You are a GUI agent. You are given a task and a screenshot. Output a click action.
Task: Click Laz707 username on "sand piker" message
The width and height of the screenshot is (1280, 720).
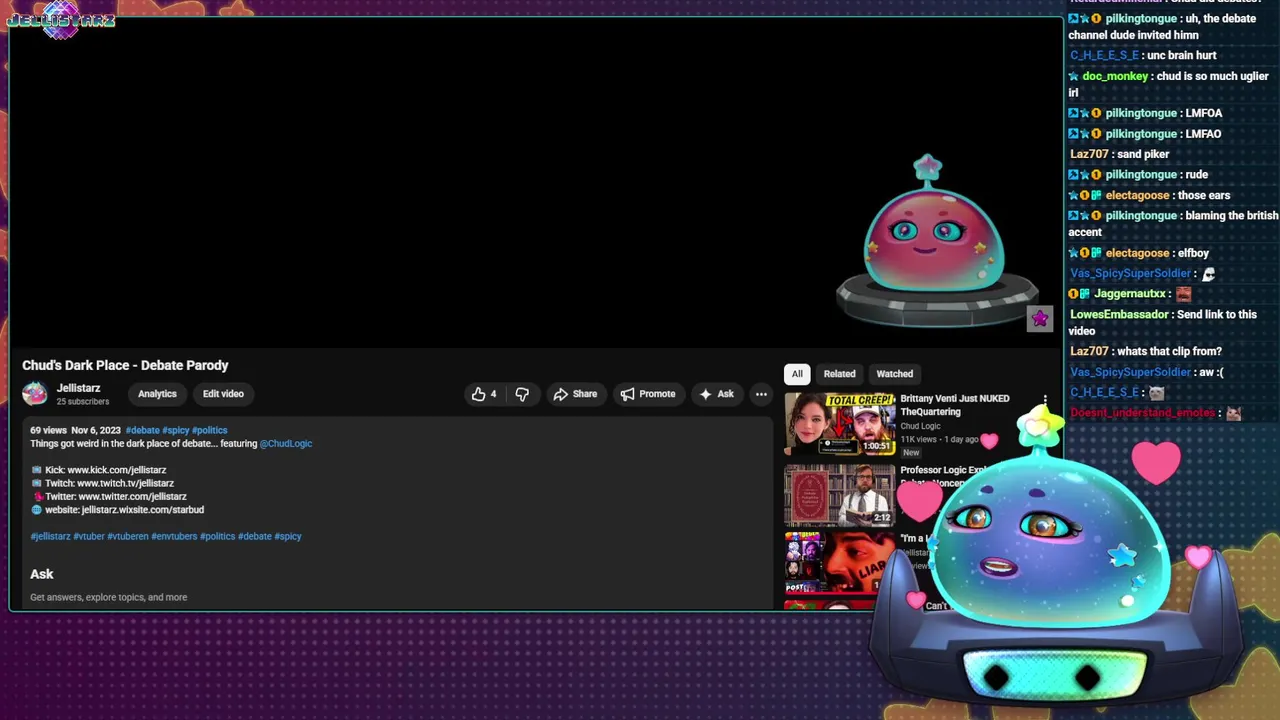click(x=1089, y=154)
